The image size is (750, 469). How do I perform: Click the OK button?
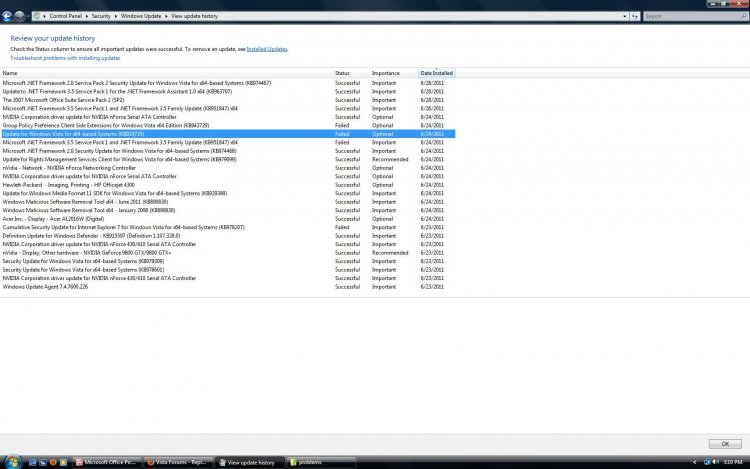725,444
